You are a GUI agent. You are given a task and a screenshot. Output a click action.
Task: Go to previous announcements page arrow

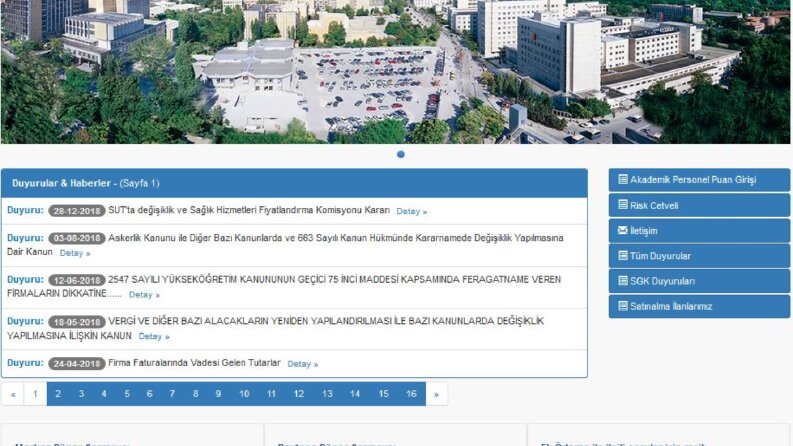[13, 394]
